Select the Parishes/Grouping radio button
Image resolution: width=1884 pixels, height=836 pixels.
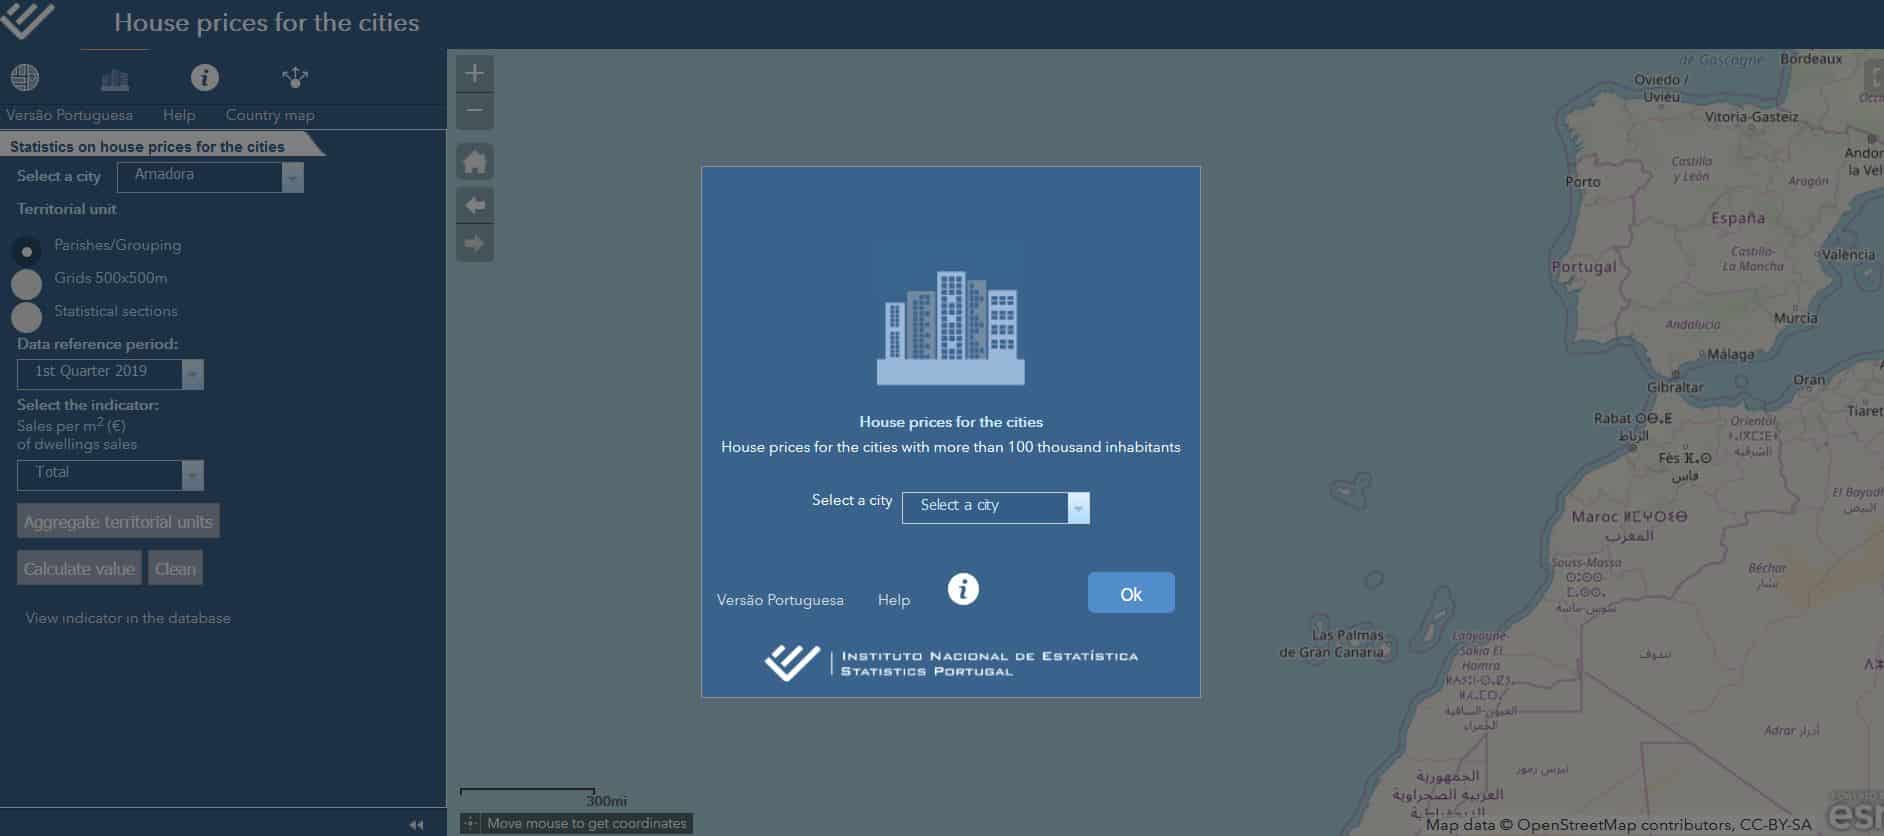pyautogui.click(x=27, y=251)
